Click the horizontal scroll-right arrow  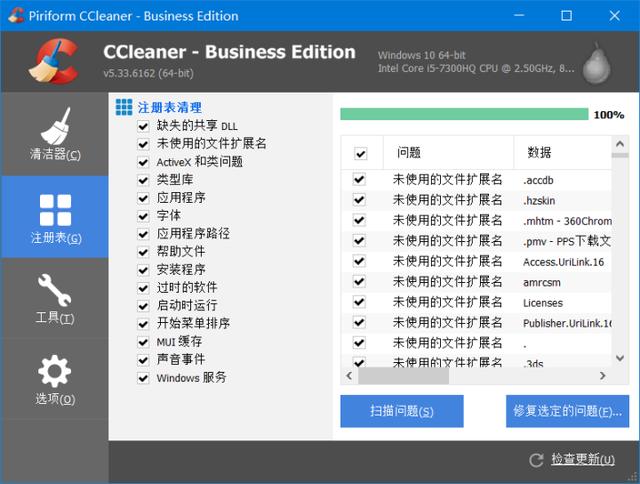(602, 376)
